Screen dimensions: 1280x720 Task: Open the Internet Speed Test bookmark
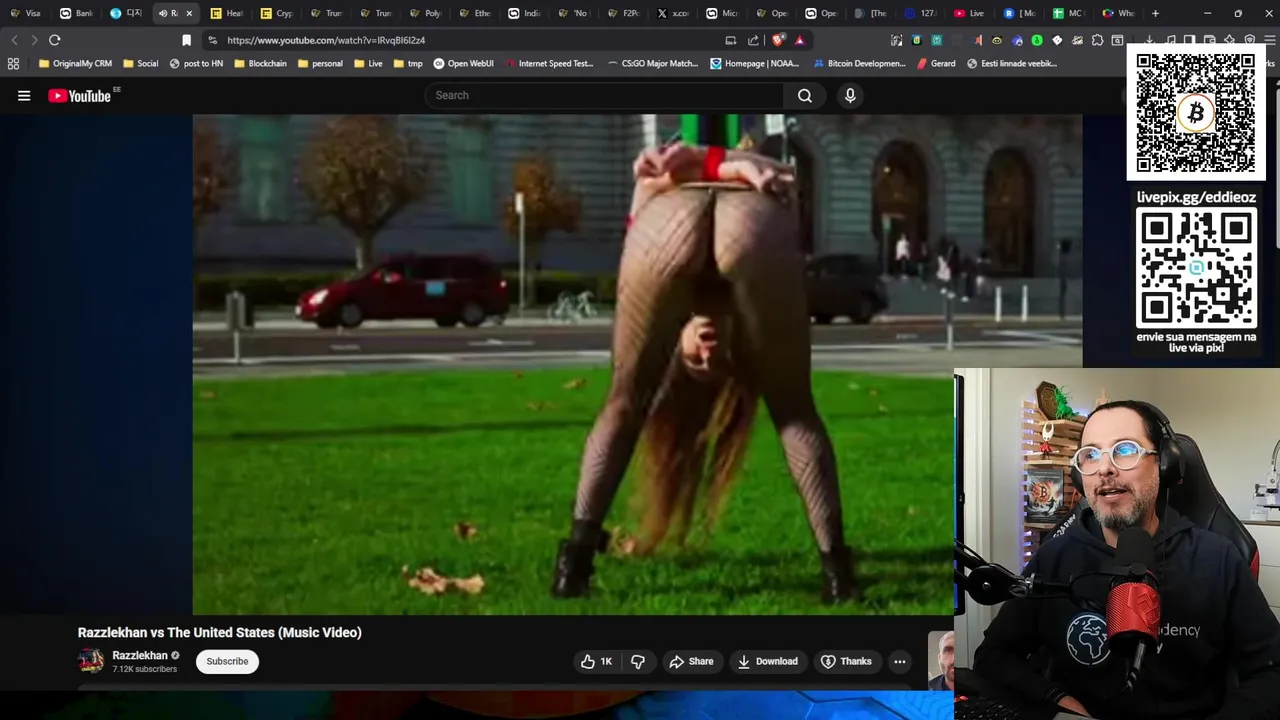pos(550,63)
